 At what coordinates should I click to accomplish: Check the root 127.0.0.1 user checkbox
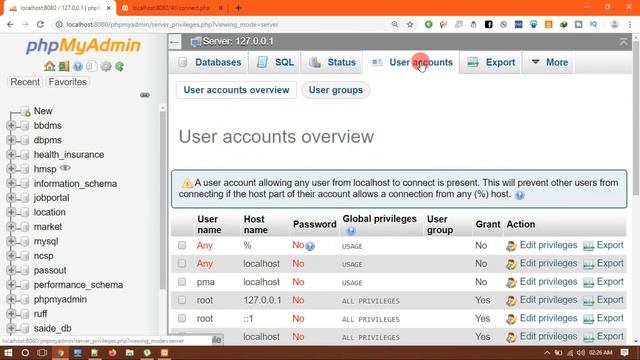tap(182, 300)
